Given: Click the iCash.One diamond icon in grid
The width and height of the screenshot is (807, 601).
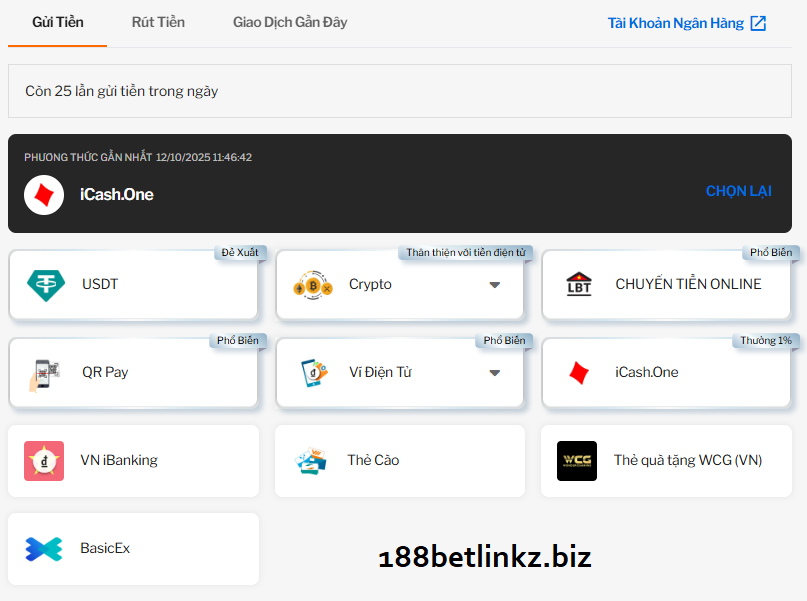Looking at the screenshot, I should [x=578, y=373].
